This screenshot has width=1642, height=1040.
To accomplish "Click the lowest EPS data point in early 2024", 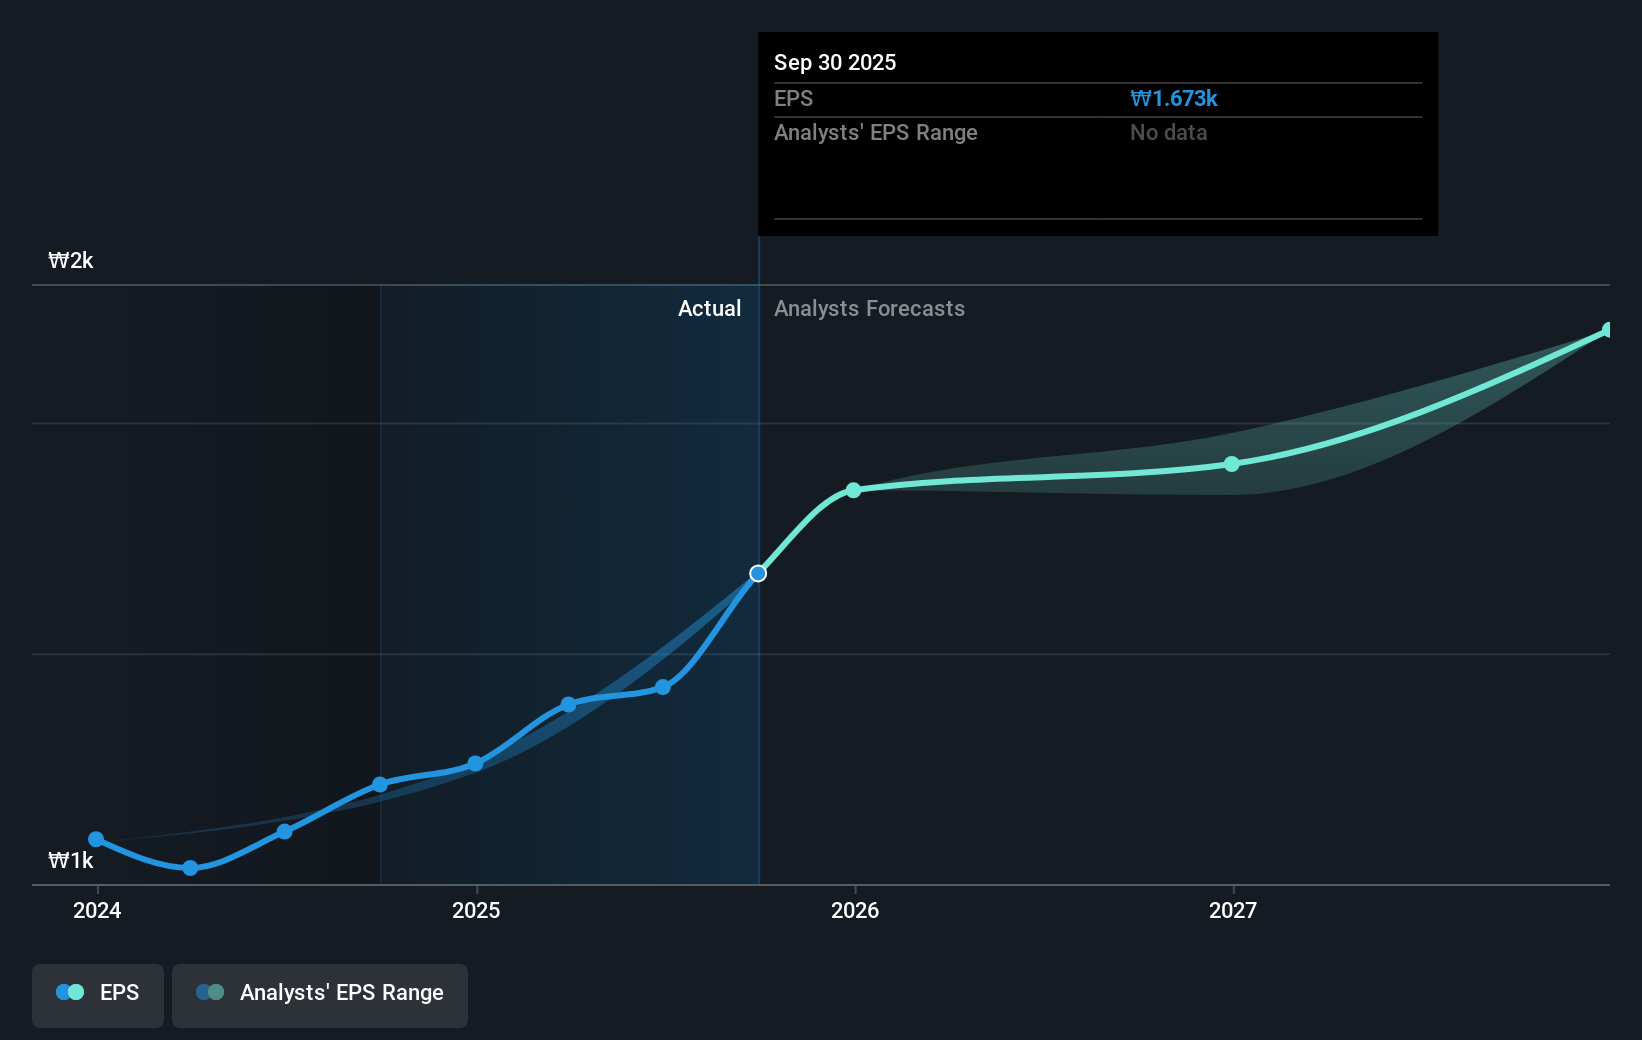I will tap(189, 869).
